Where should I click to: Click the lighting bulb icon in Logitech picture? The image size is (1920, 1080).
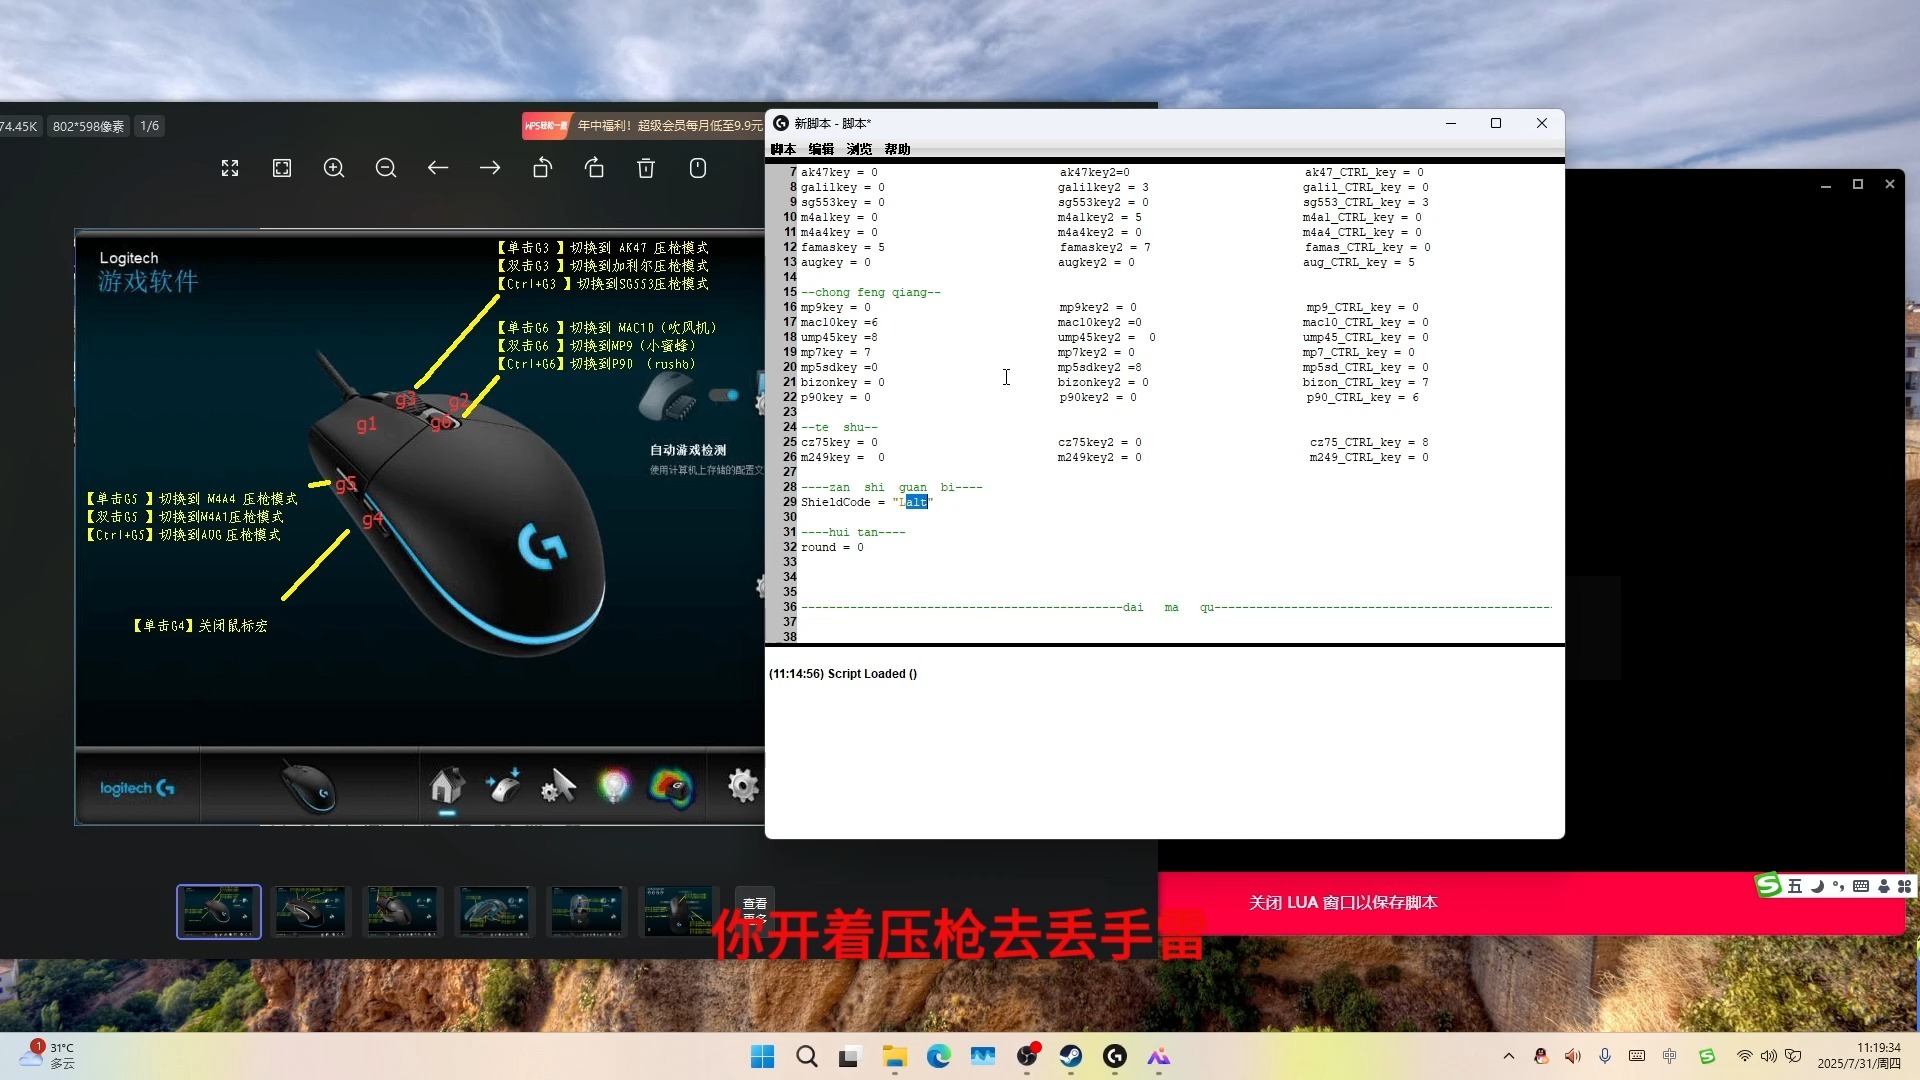614,786
